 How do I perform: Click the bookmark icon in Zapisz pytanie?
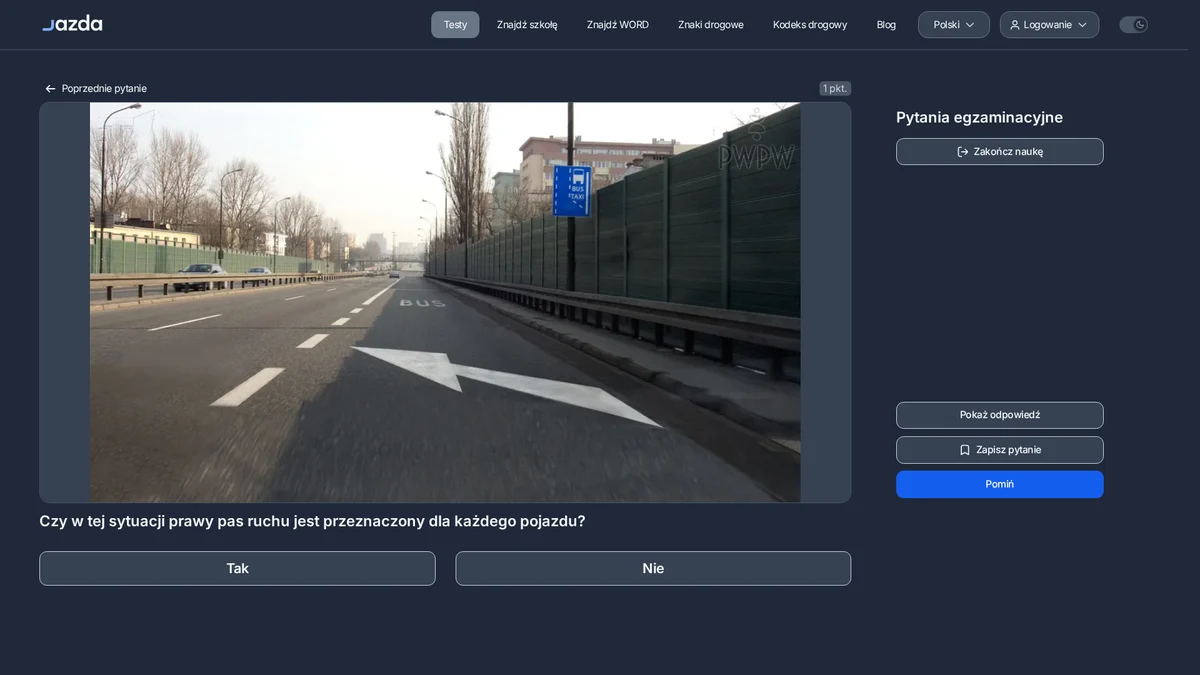point(965,450)
